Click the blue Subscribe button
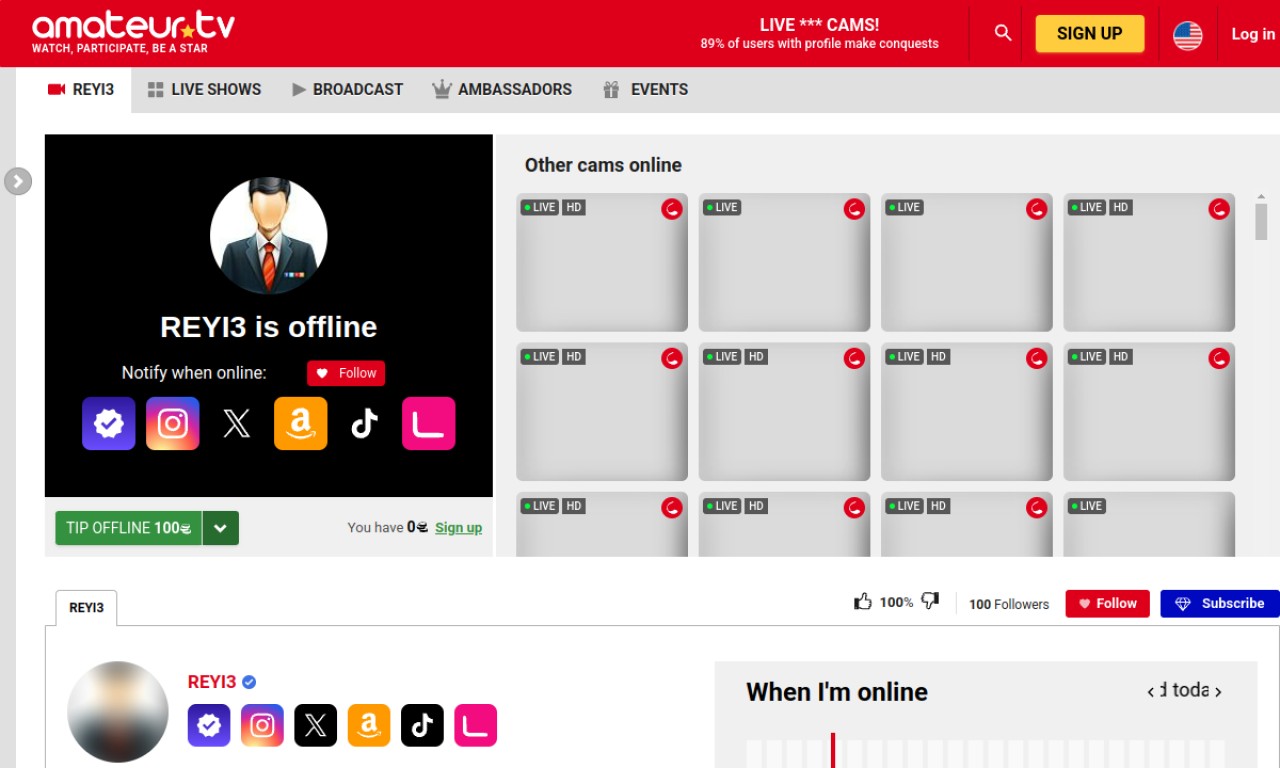The image size is (1280, 768). tap(1219, 603)
